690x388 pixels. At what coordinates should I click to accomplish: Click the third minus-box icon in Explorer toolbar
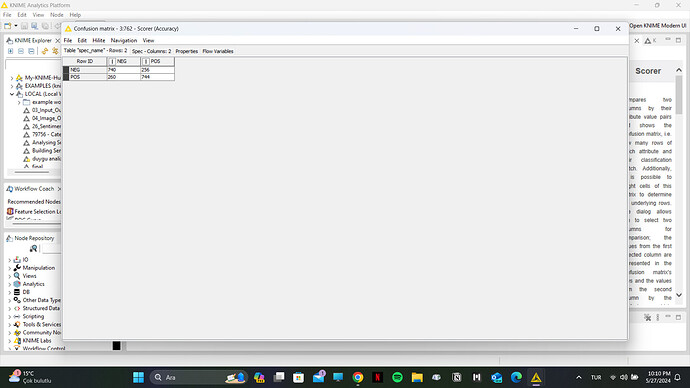(31, 51)
